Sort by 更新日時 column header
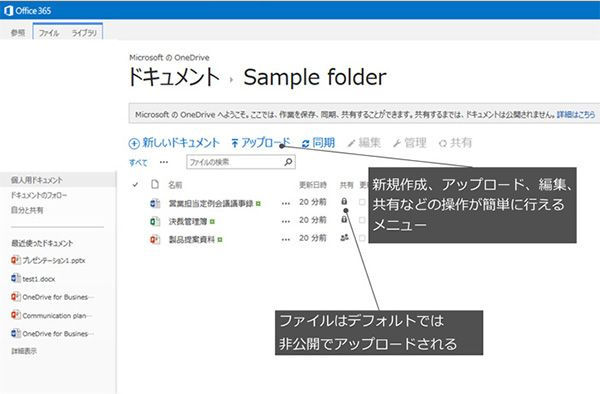 coord(313,185)
